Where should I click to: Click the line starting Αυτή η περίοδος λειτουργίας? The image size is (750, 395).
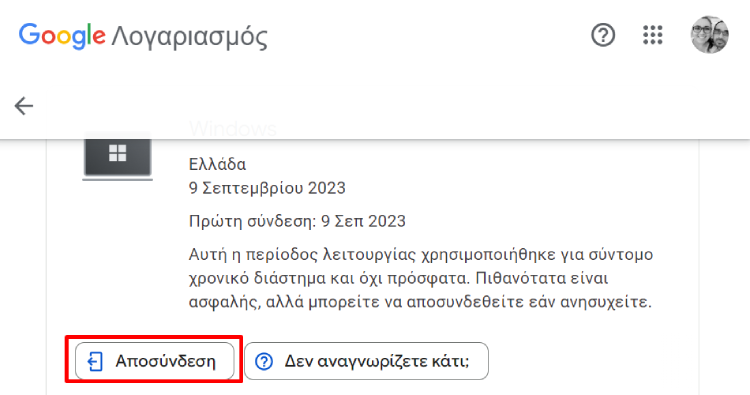point(421,255)
